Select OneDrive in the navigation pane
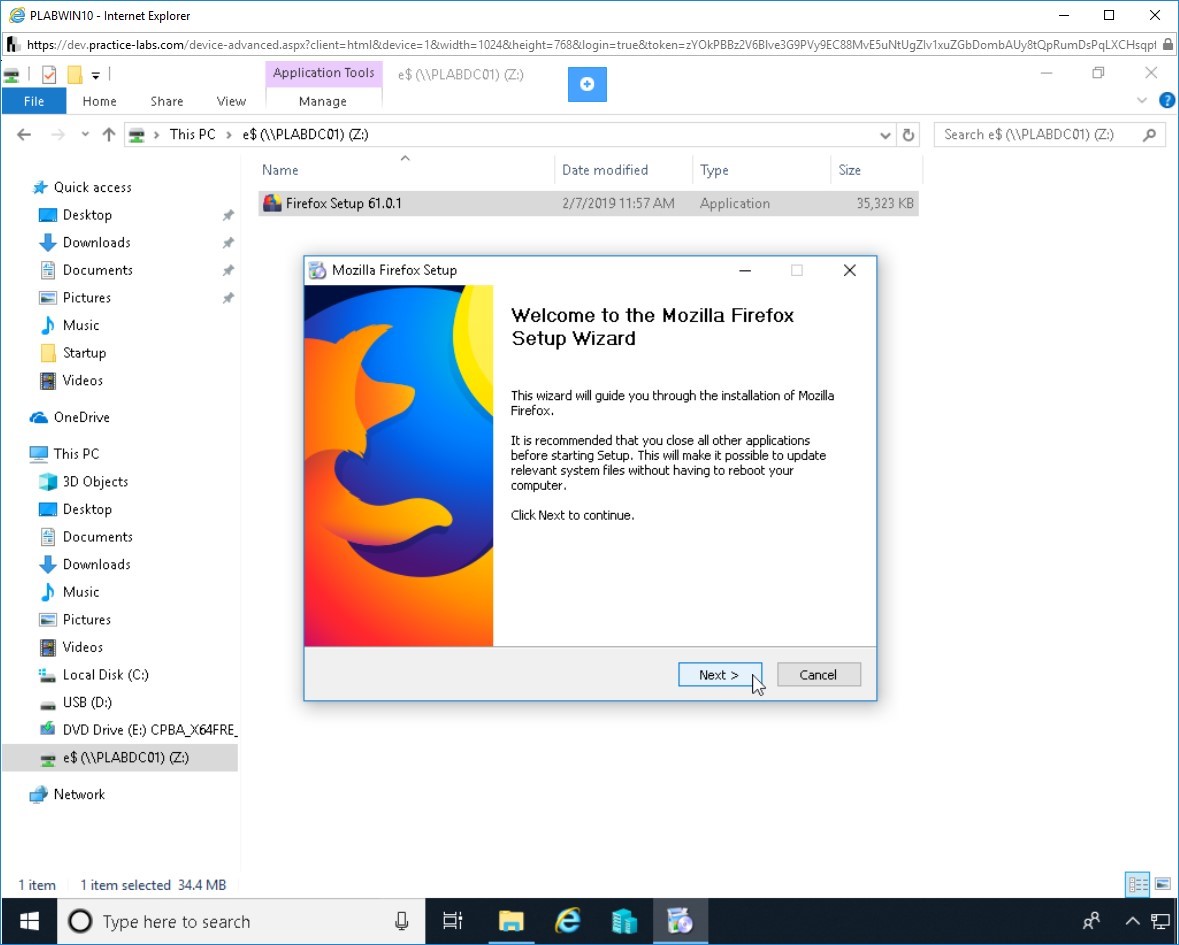This screenshot has height=945, width=1179. pyautogui.click(x=81, y=417)
